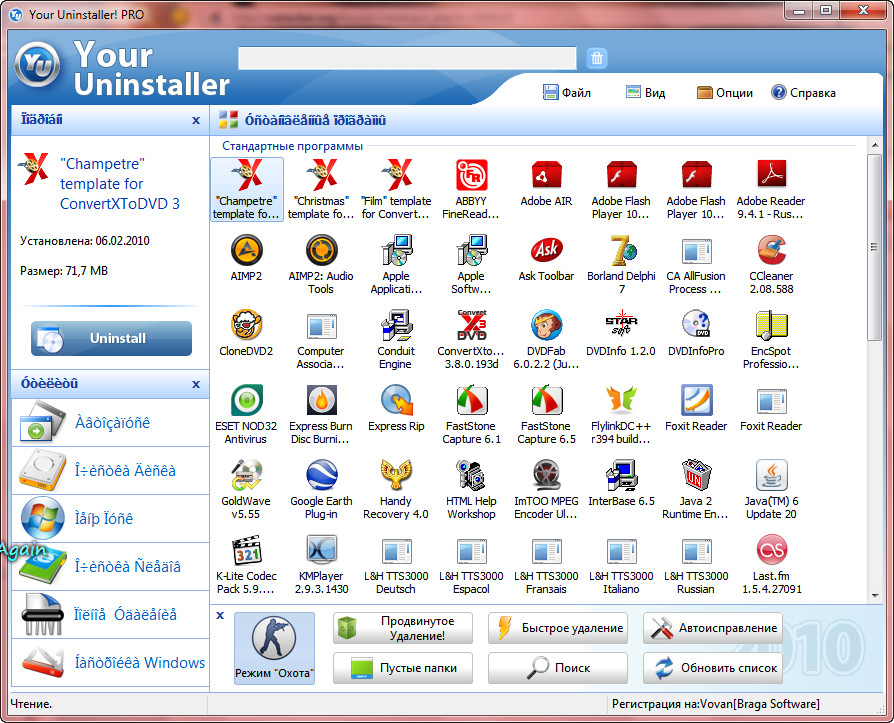Screen dimensions: 894x723
Task: Activate Режим "Охота" hunter mode
Action: (274, 648)
